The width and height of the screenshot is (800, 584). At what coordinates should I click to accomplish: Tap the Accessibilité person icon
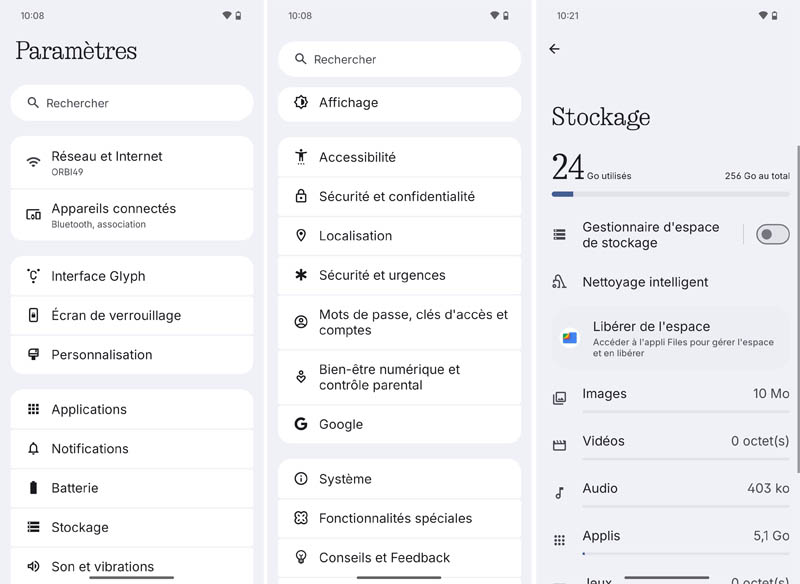coord(301,157)
